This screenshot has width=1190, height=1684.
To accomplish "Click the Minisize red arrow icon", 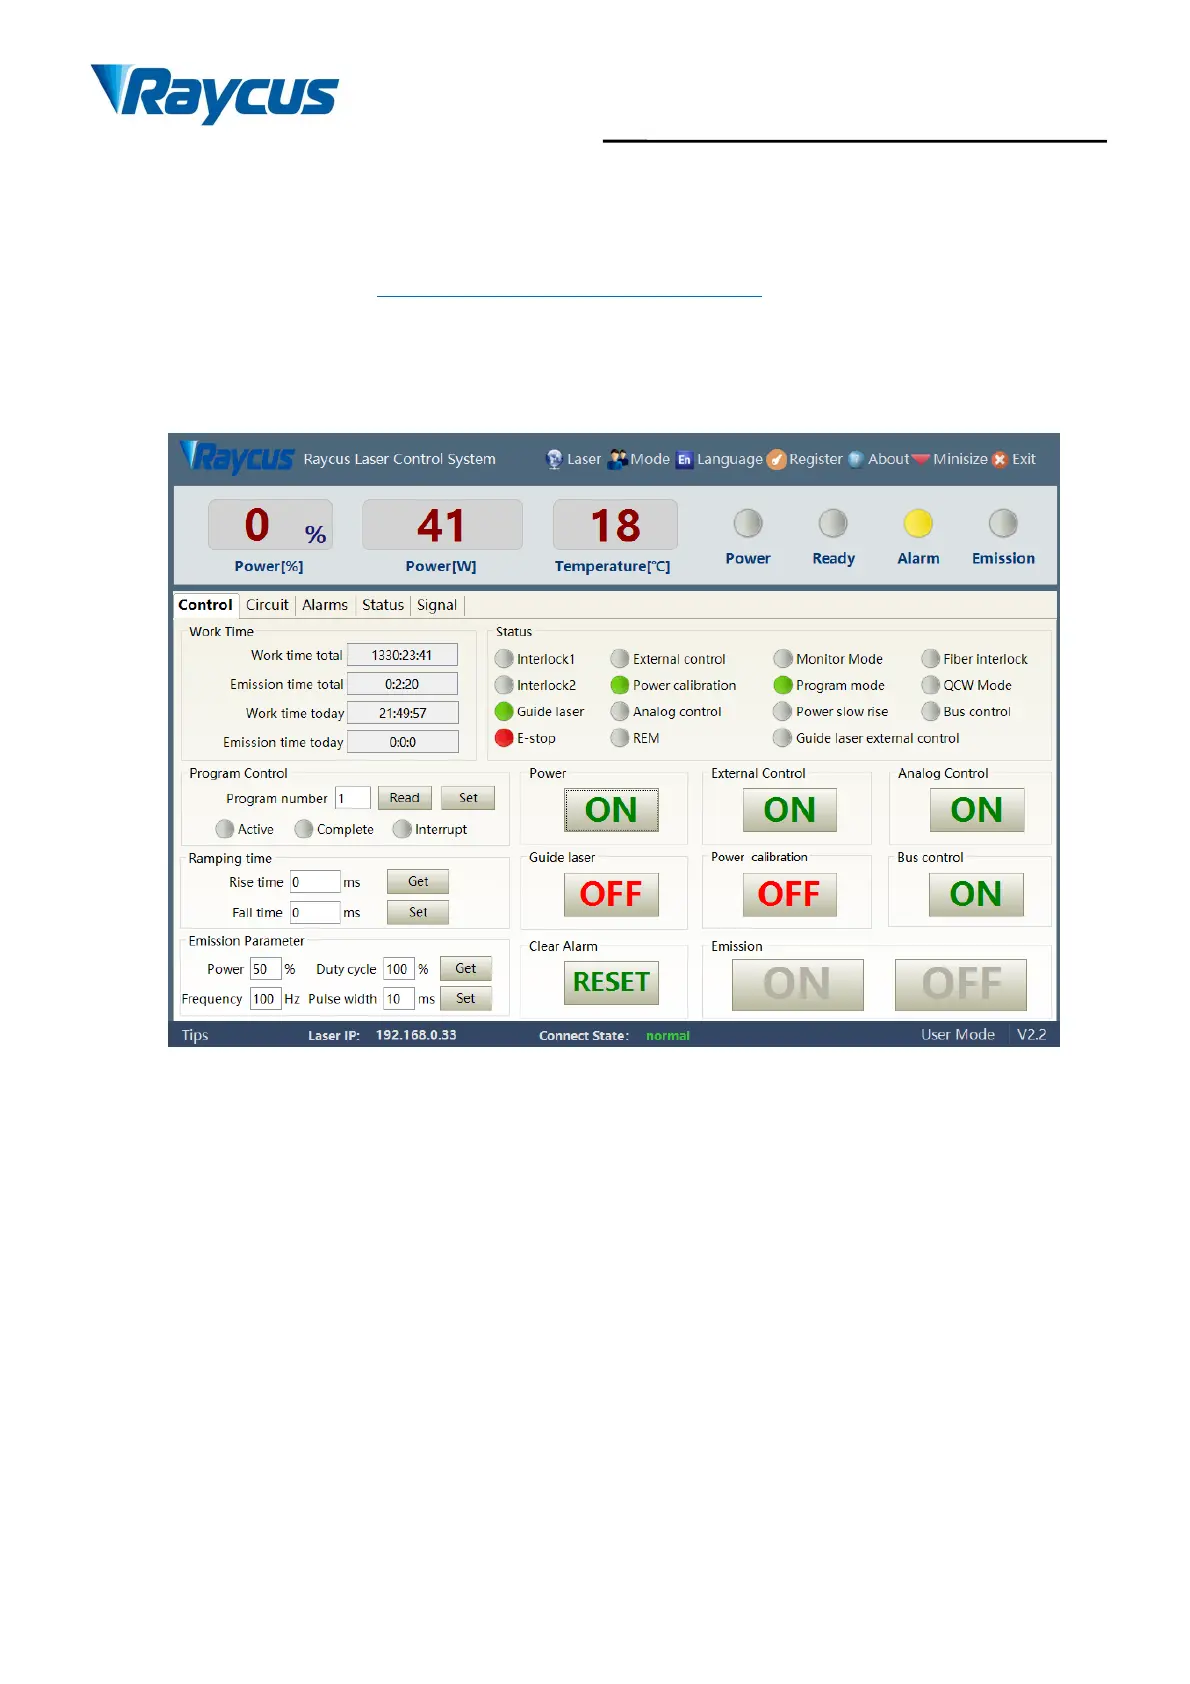I will pyautogui.click(x=920, y=459).
